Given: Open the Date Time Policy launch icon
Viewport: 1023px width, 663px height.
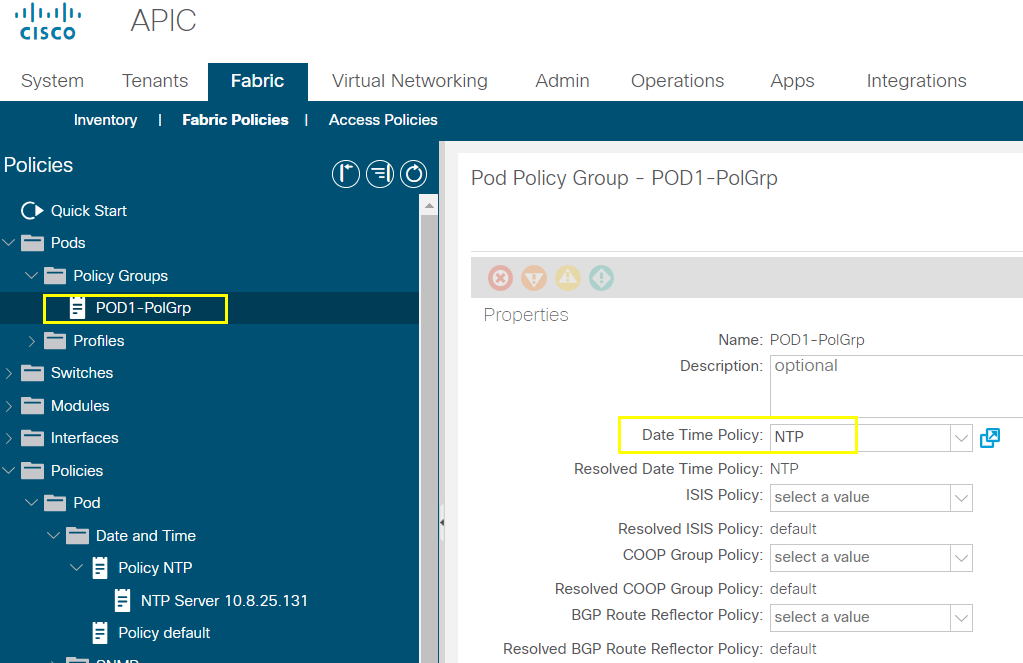Looking at the screenshot, I should pyautogui.click(x=990, y=438).
